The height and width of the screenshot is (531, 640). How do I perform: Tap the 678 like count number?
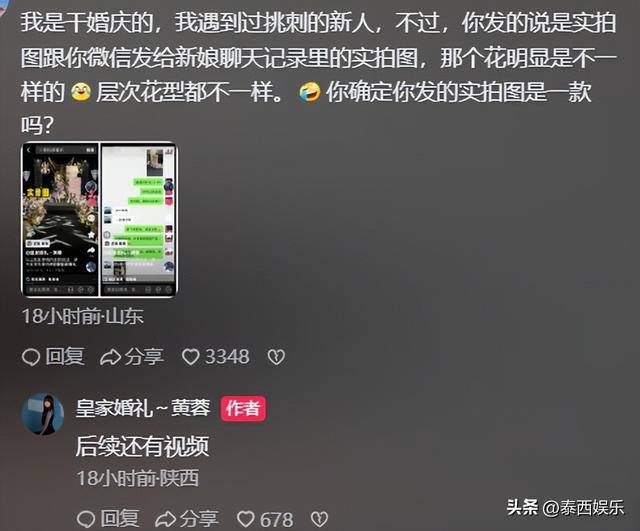(x=277, y=520)
